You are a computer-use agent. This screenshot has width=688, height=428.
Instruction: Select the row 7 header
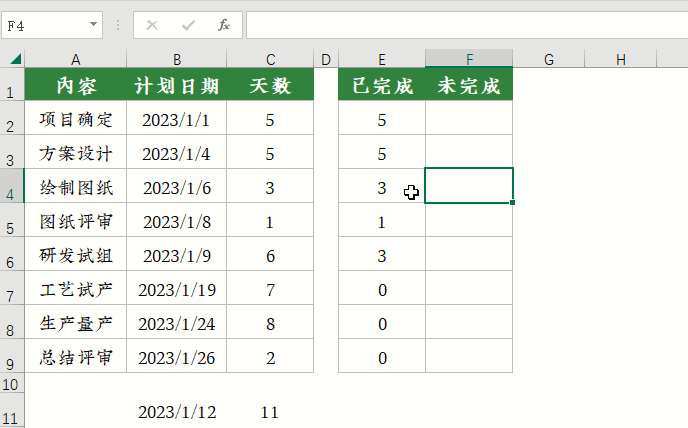pos(12,288)
